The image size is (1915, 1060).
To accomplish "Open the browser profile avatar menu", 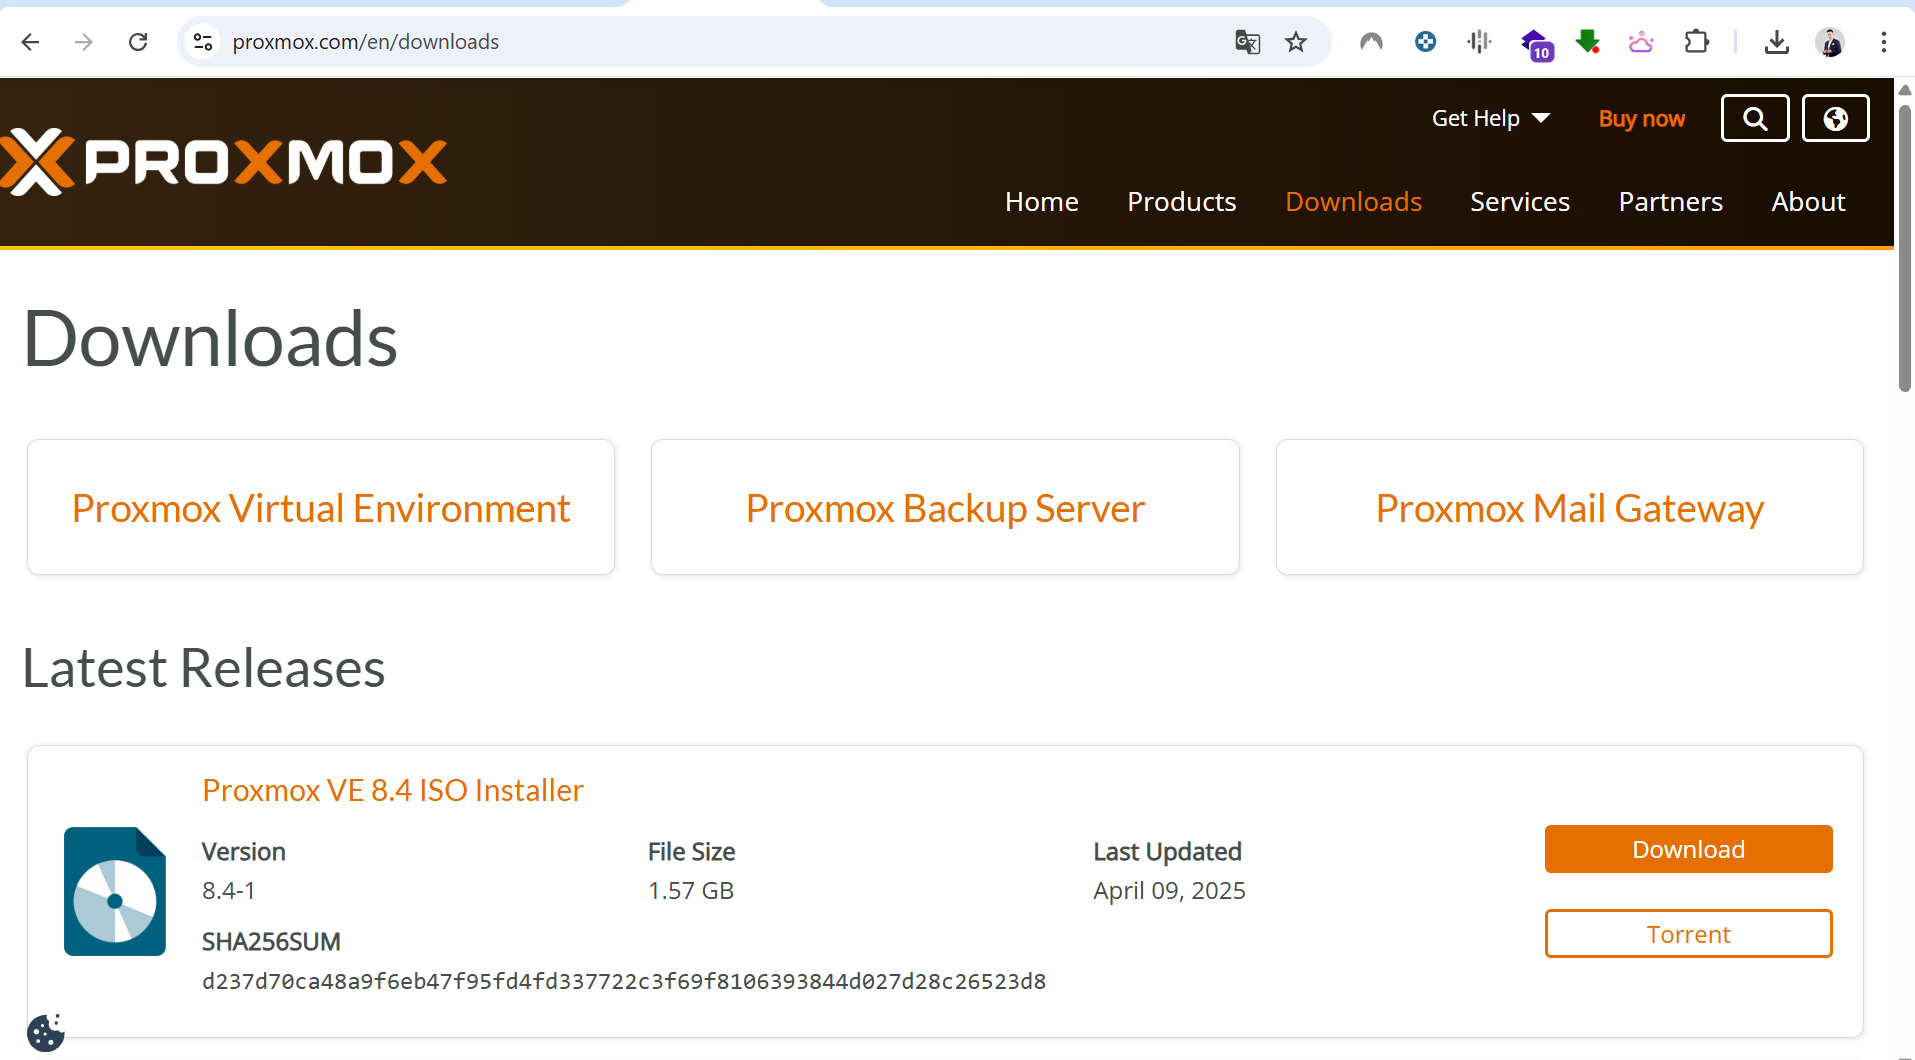I will click(x=1830, y=42).
